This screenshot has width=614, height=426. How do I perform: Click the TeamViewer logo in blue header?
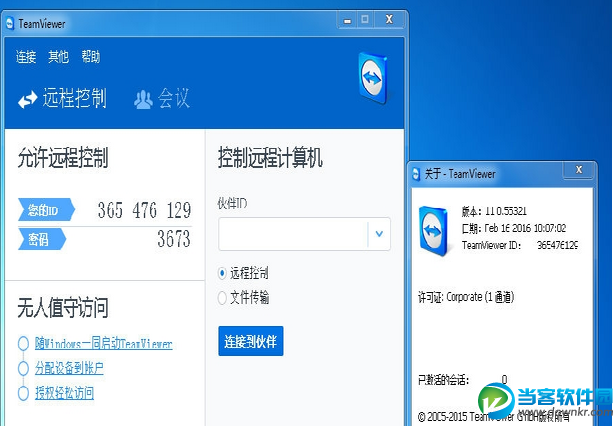tap(373, 78)
